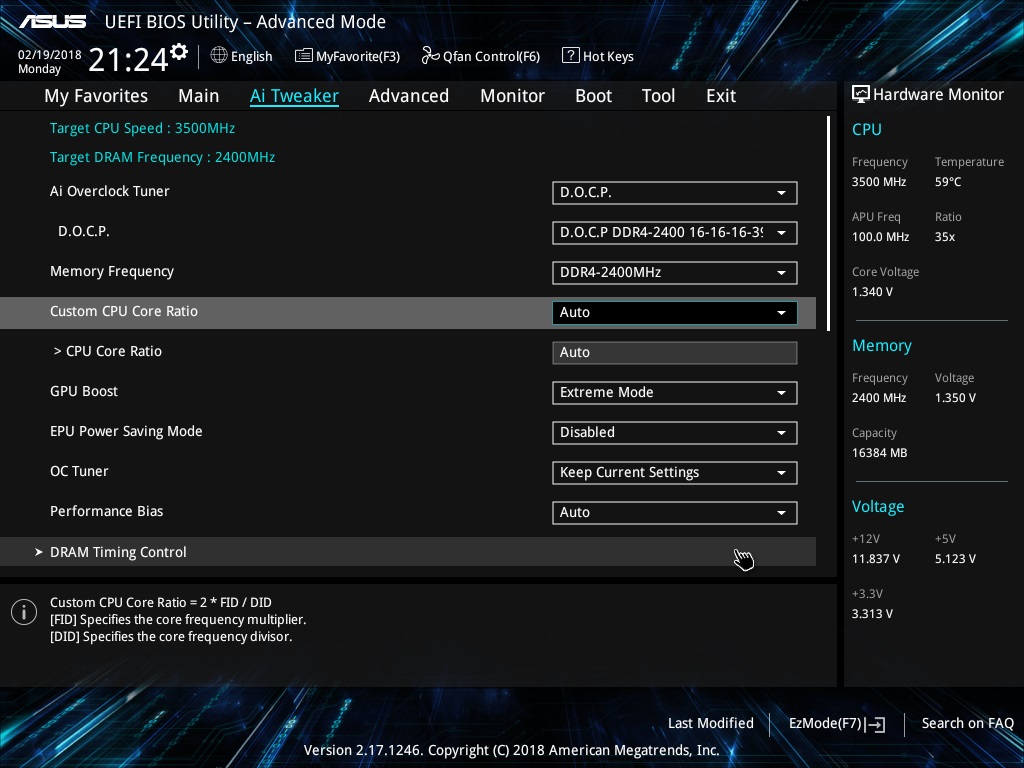The width and height of the screenshot is (1024, 768).
Task: Open the GPU Boost dropdown
Action: (675, 392)
